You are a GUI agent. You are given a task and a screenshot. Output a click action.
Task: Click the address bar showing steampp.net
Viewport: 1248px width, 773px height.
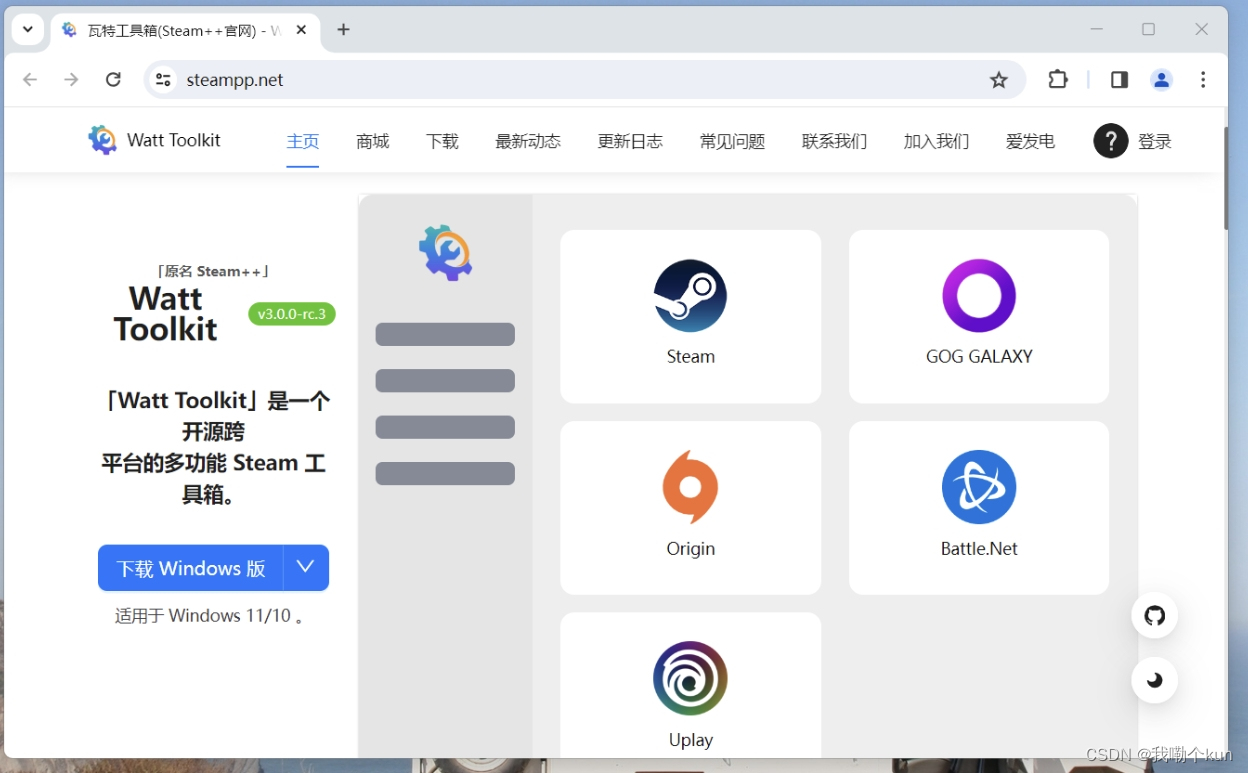[585, 80]
